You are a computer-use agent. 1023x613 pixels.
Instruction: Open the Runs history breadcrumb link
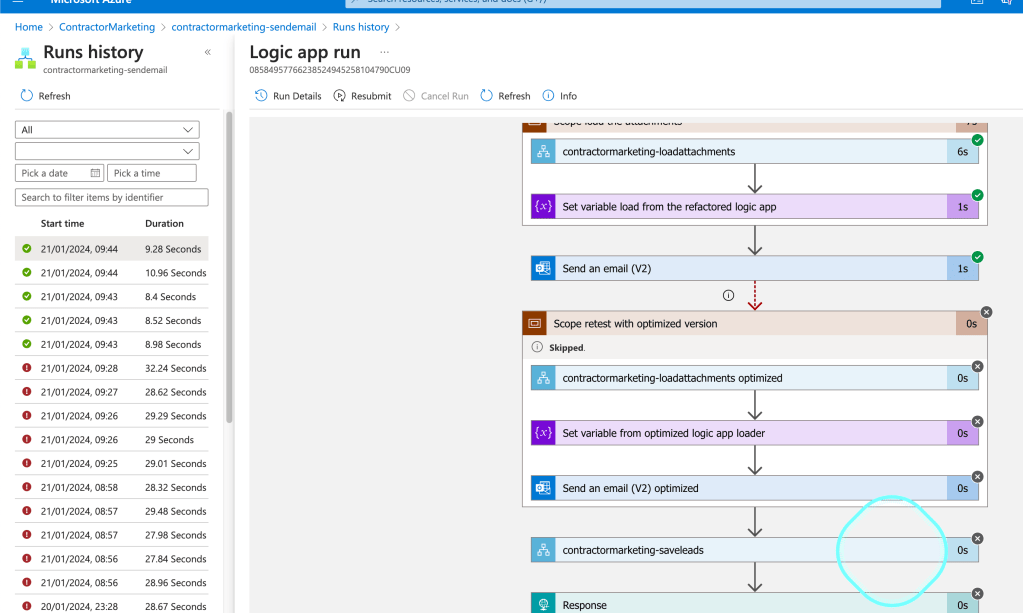[x=361, y=27]
